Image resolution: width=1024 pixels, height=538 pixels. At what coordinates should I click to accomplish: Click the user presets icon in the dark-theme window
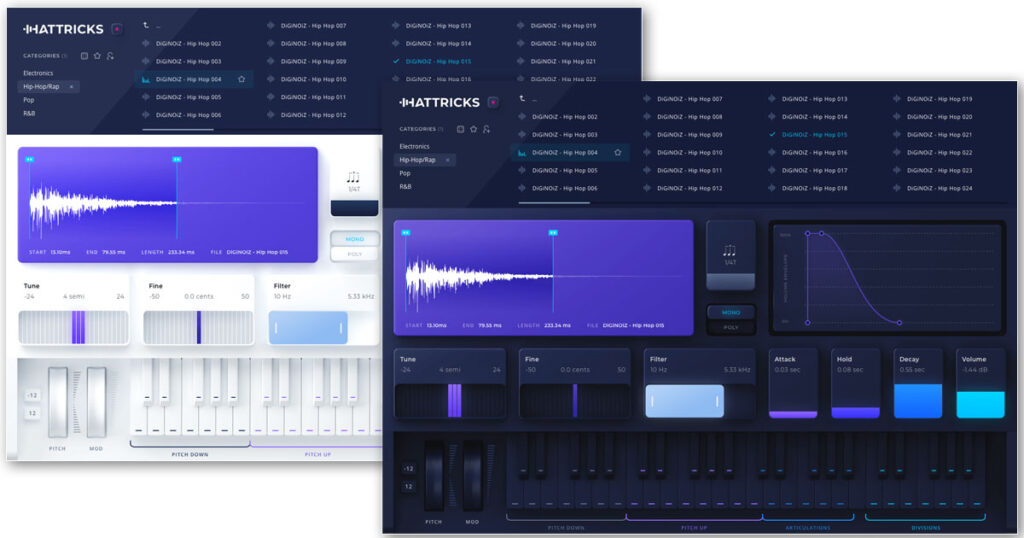pos(487,129)
